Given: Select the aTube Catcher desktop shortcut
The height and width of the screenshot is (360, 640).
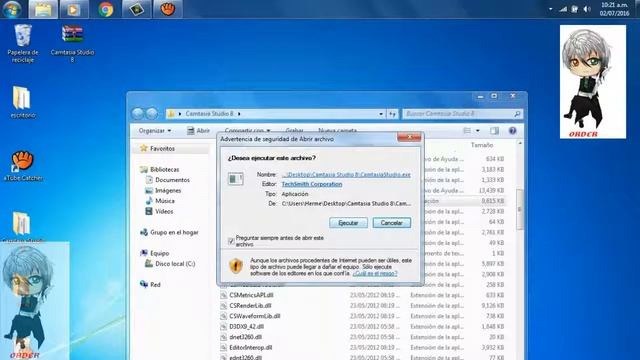Looking at the screenshot, I should 23,165.
